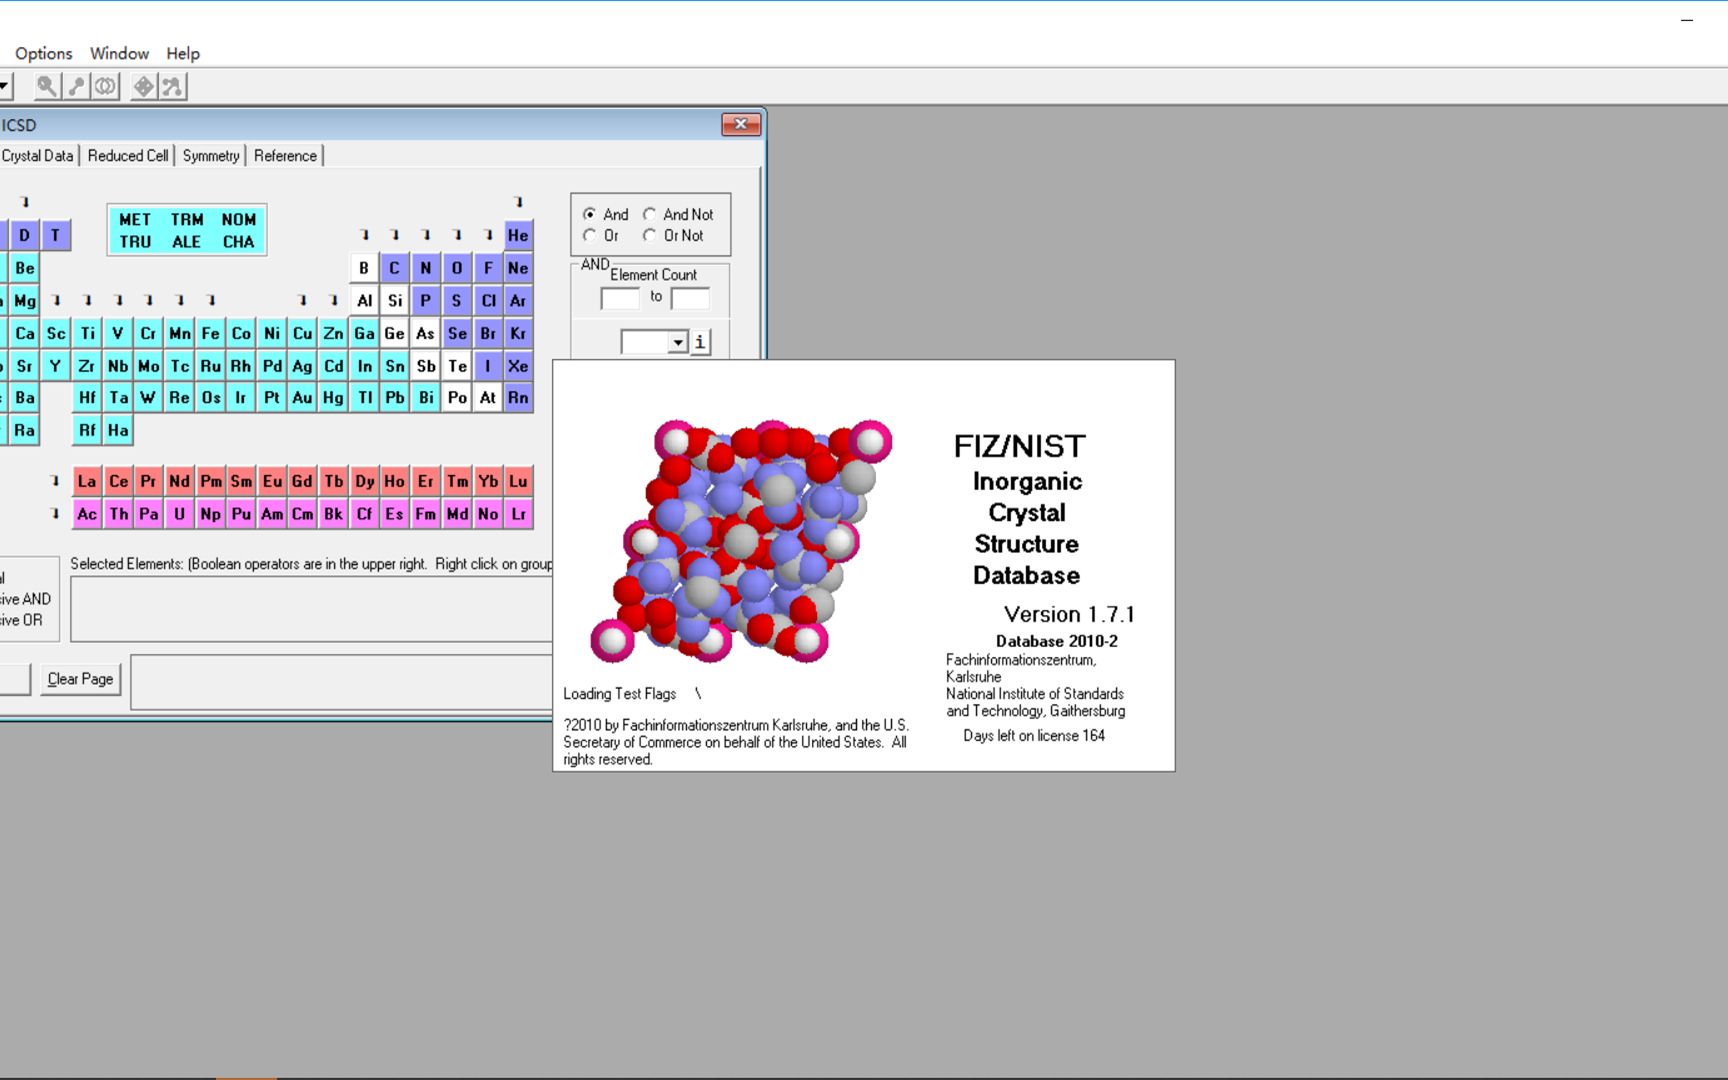Select the Cl element in periodic table
1728x1080 pixels.
(488, 300)
